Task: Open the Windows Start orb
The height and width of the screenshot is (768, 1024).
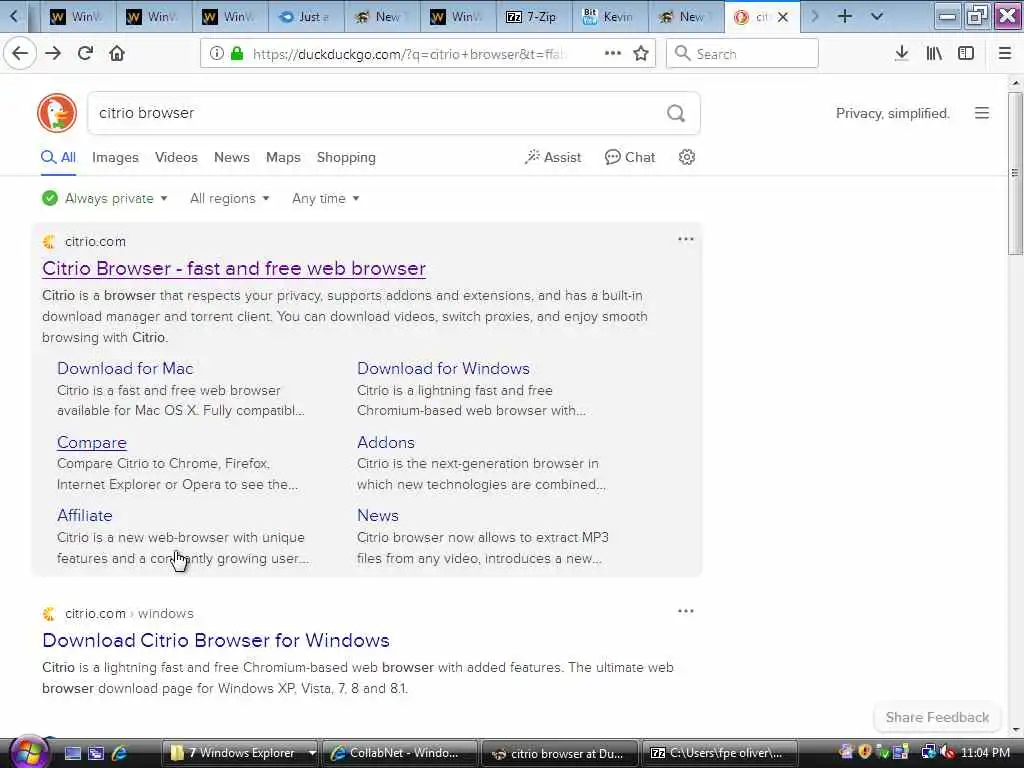Action: (x=27, y=752)
